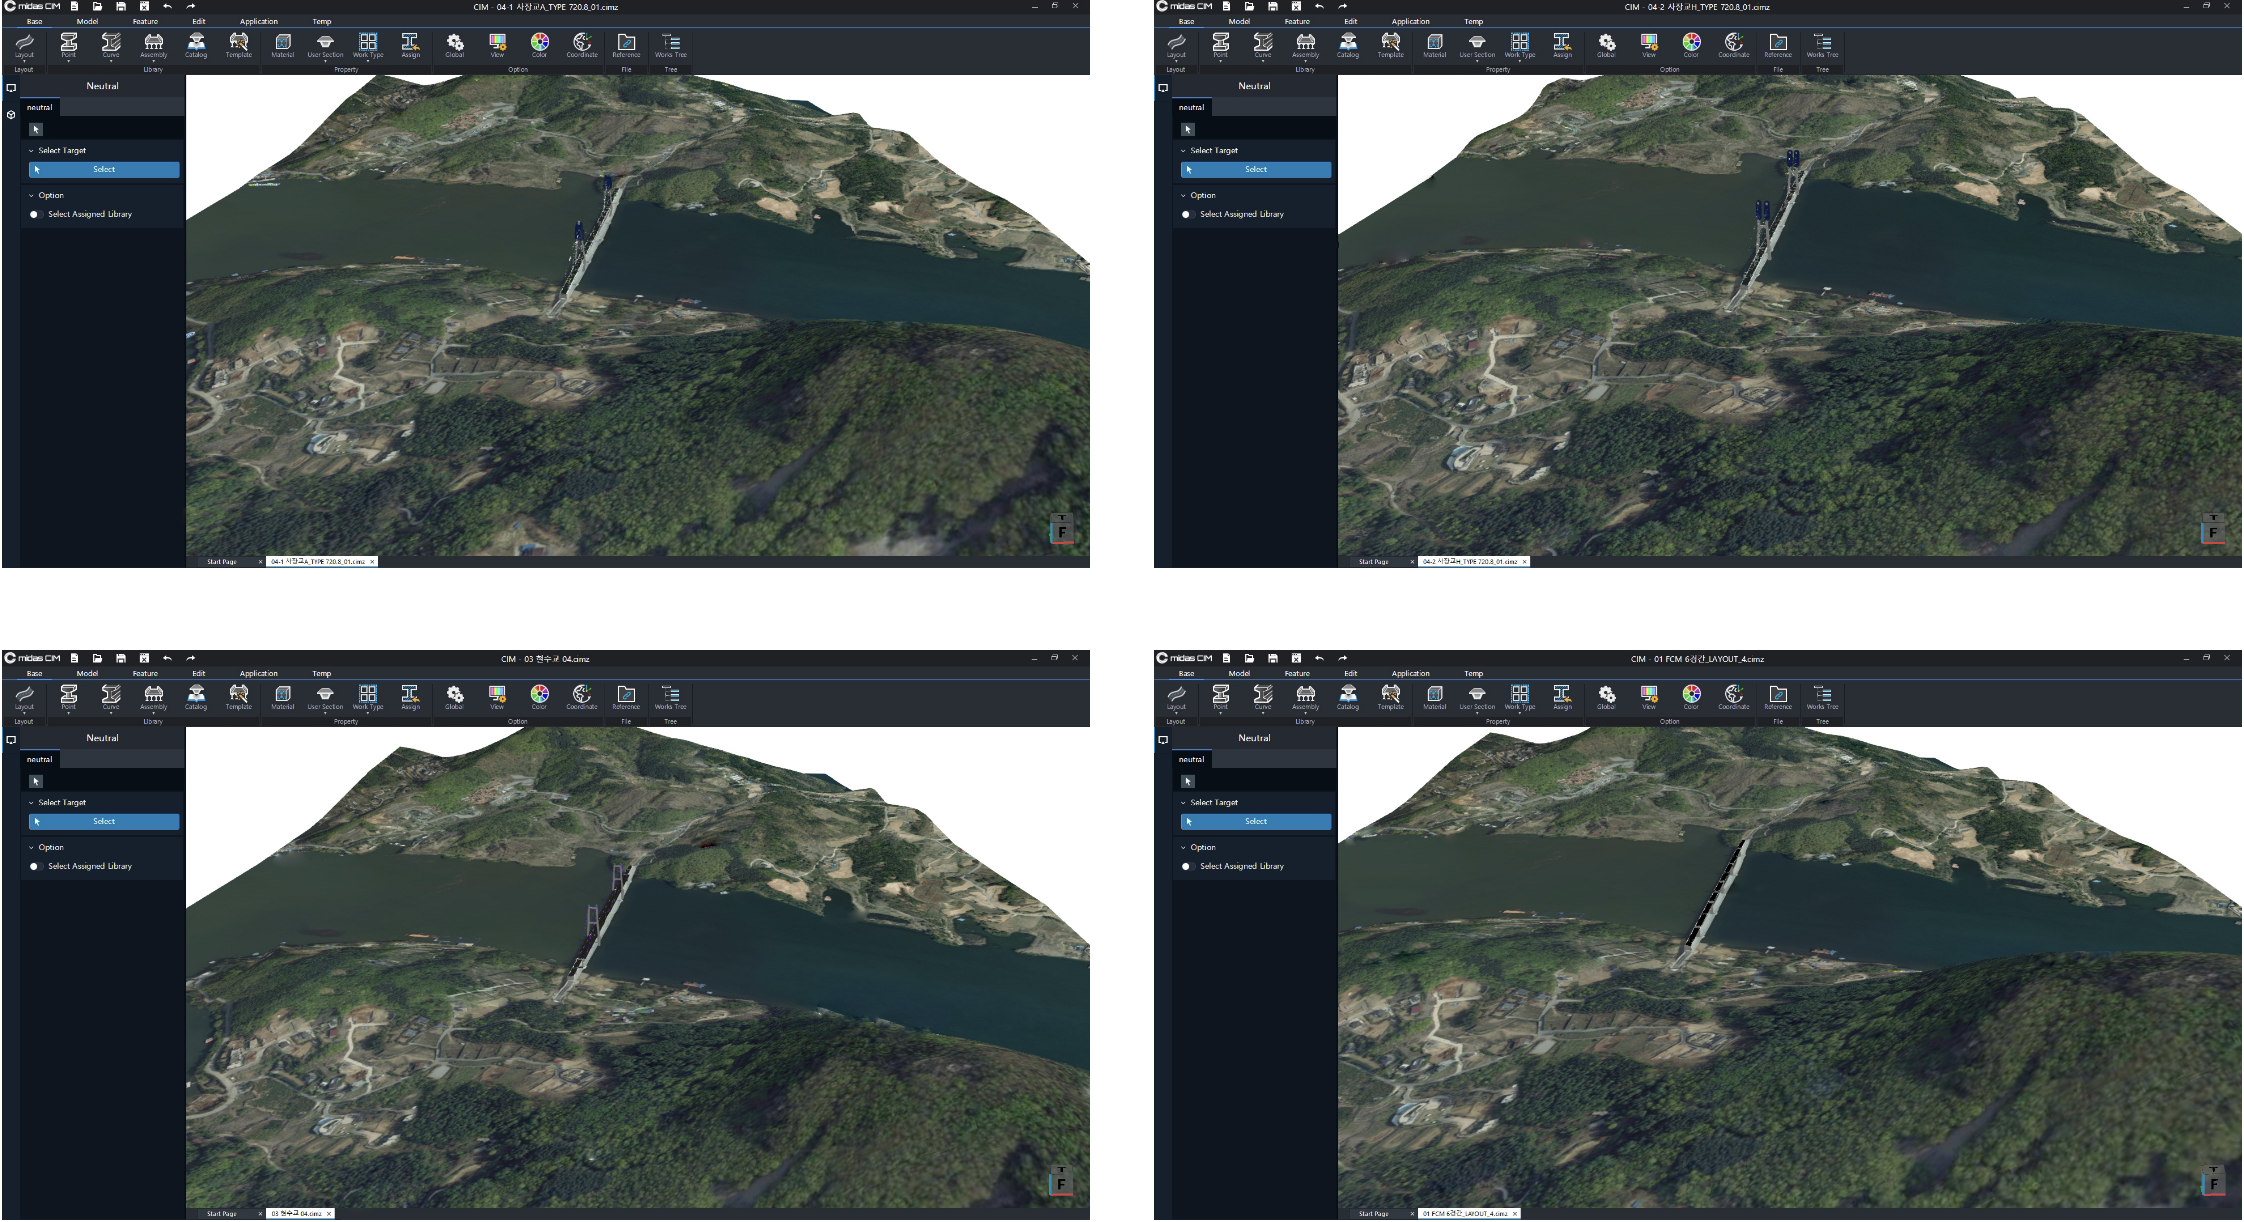This screenshot has width=2244, height=1222.
Task: Collapse Option section in 01 FCM LAYOUT_4 window
Action: click(x=1183, y=848)
